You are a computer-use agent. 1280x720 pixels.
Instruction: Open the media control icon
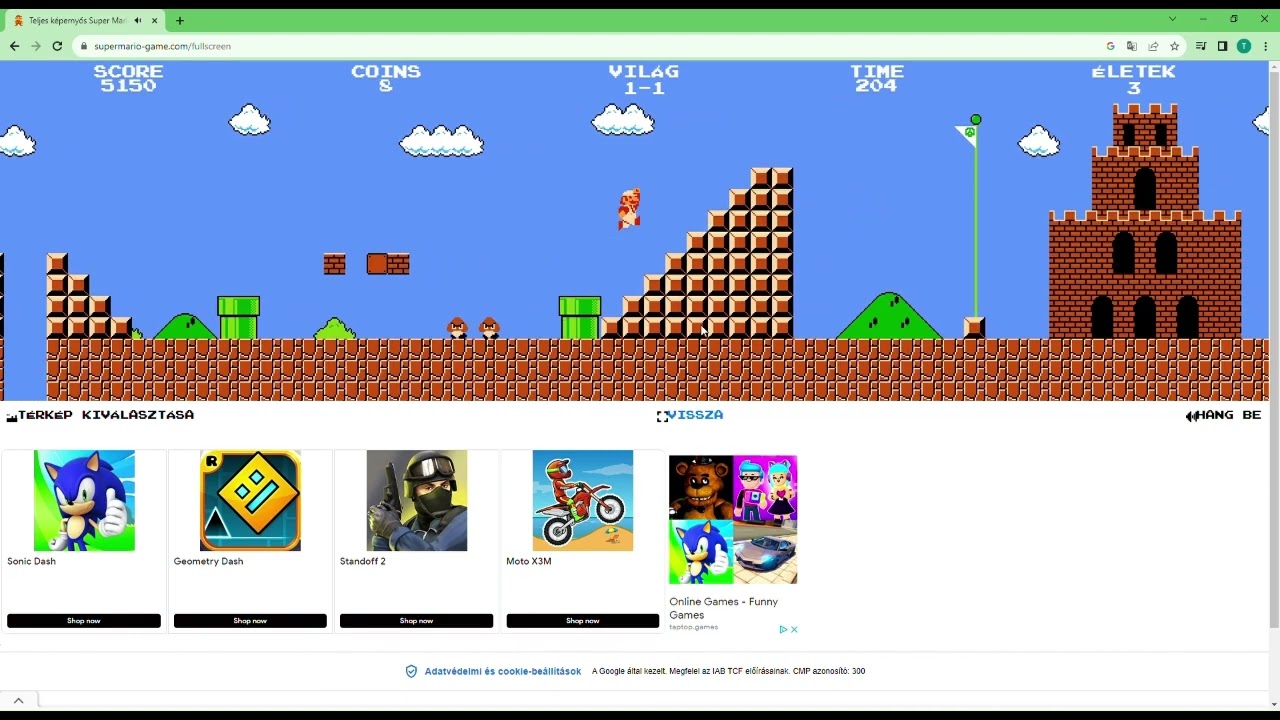[x=1201, y=46]
